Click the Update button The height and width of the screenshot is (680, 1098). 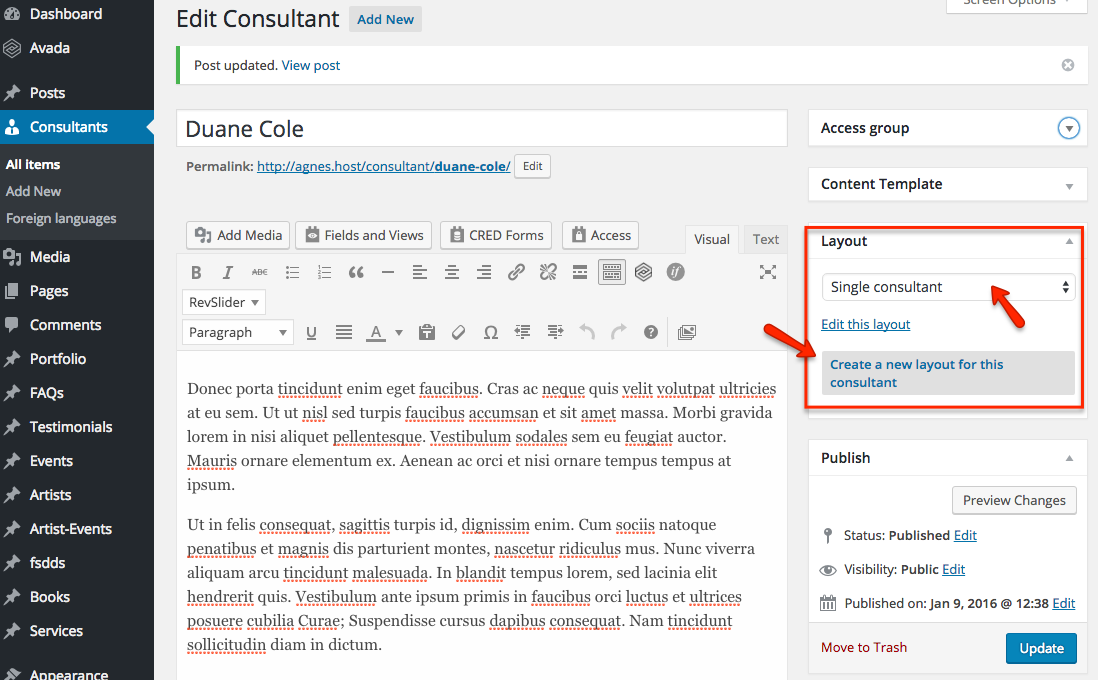tap(1041, 648)
